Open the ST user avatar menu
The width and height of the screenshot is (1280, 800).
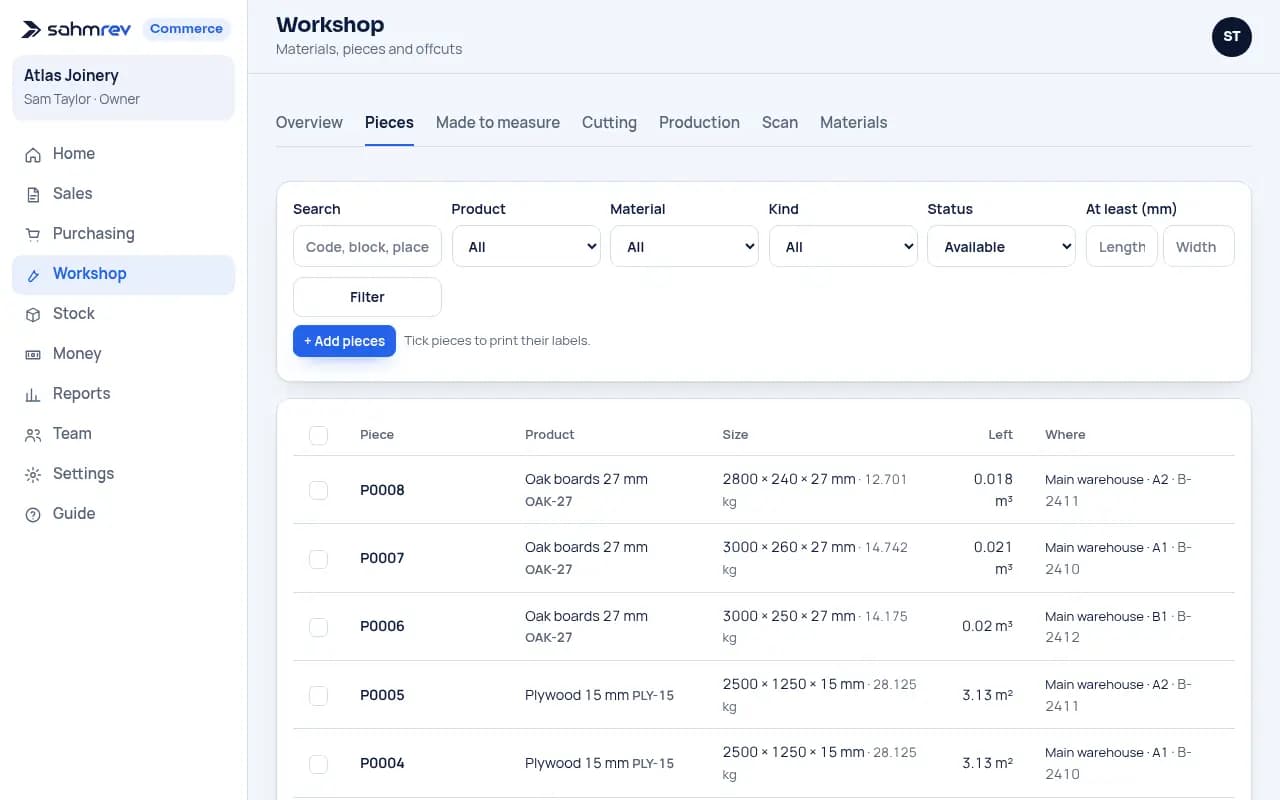point(1231,37)
